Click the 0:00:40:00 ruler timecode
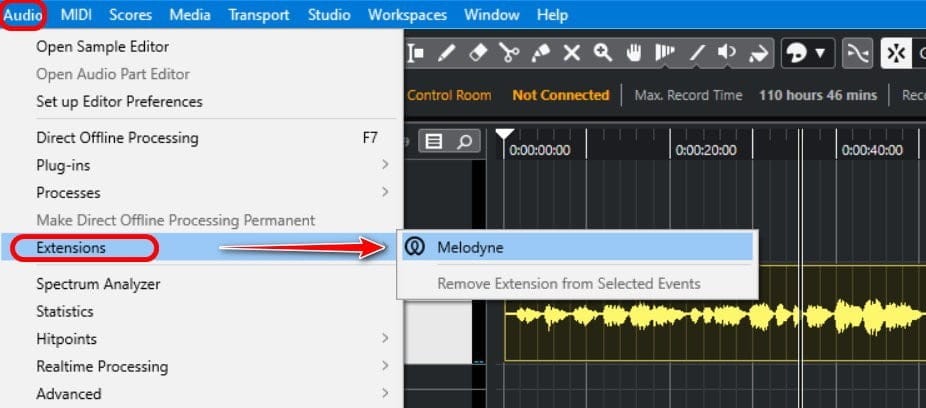Screen dimensions: 926x408 pos(872,151)
